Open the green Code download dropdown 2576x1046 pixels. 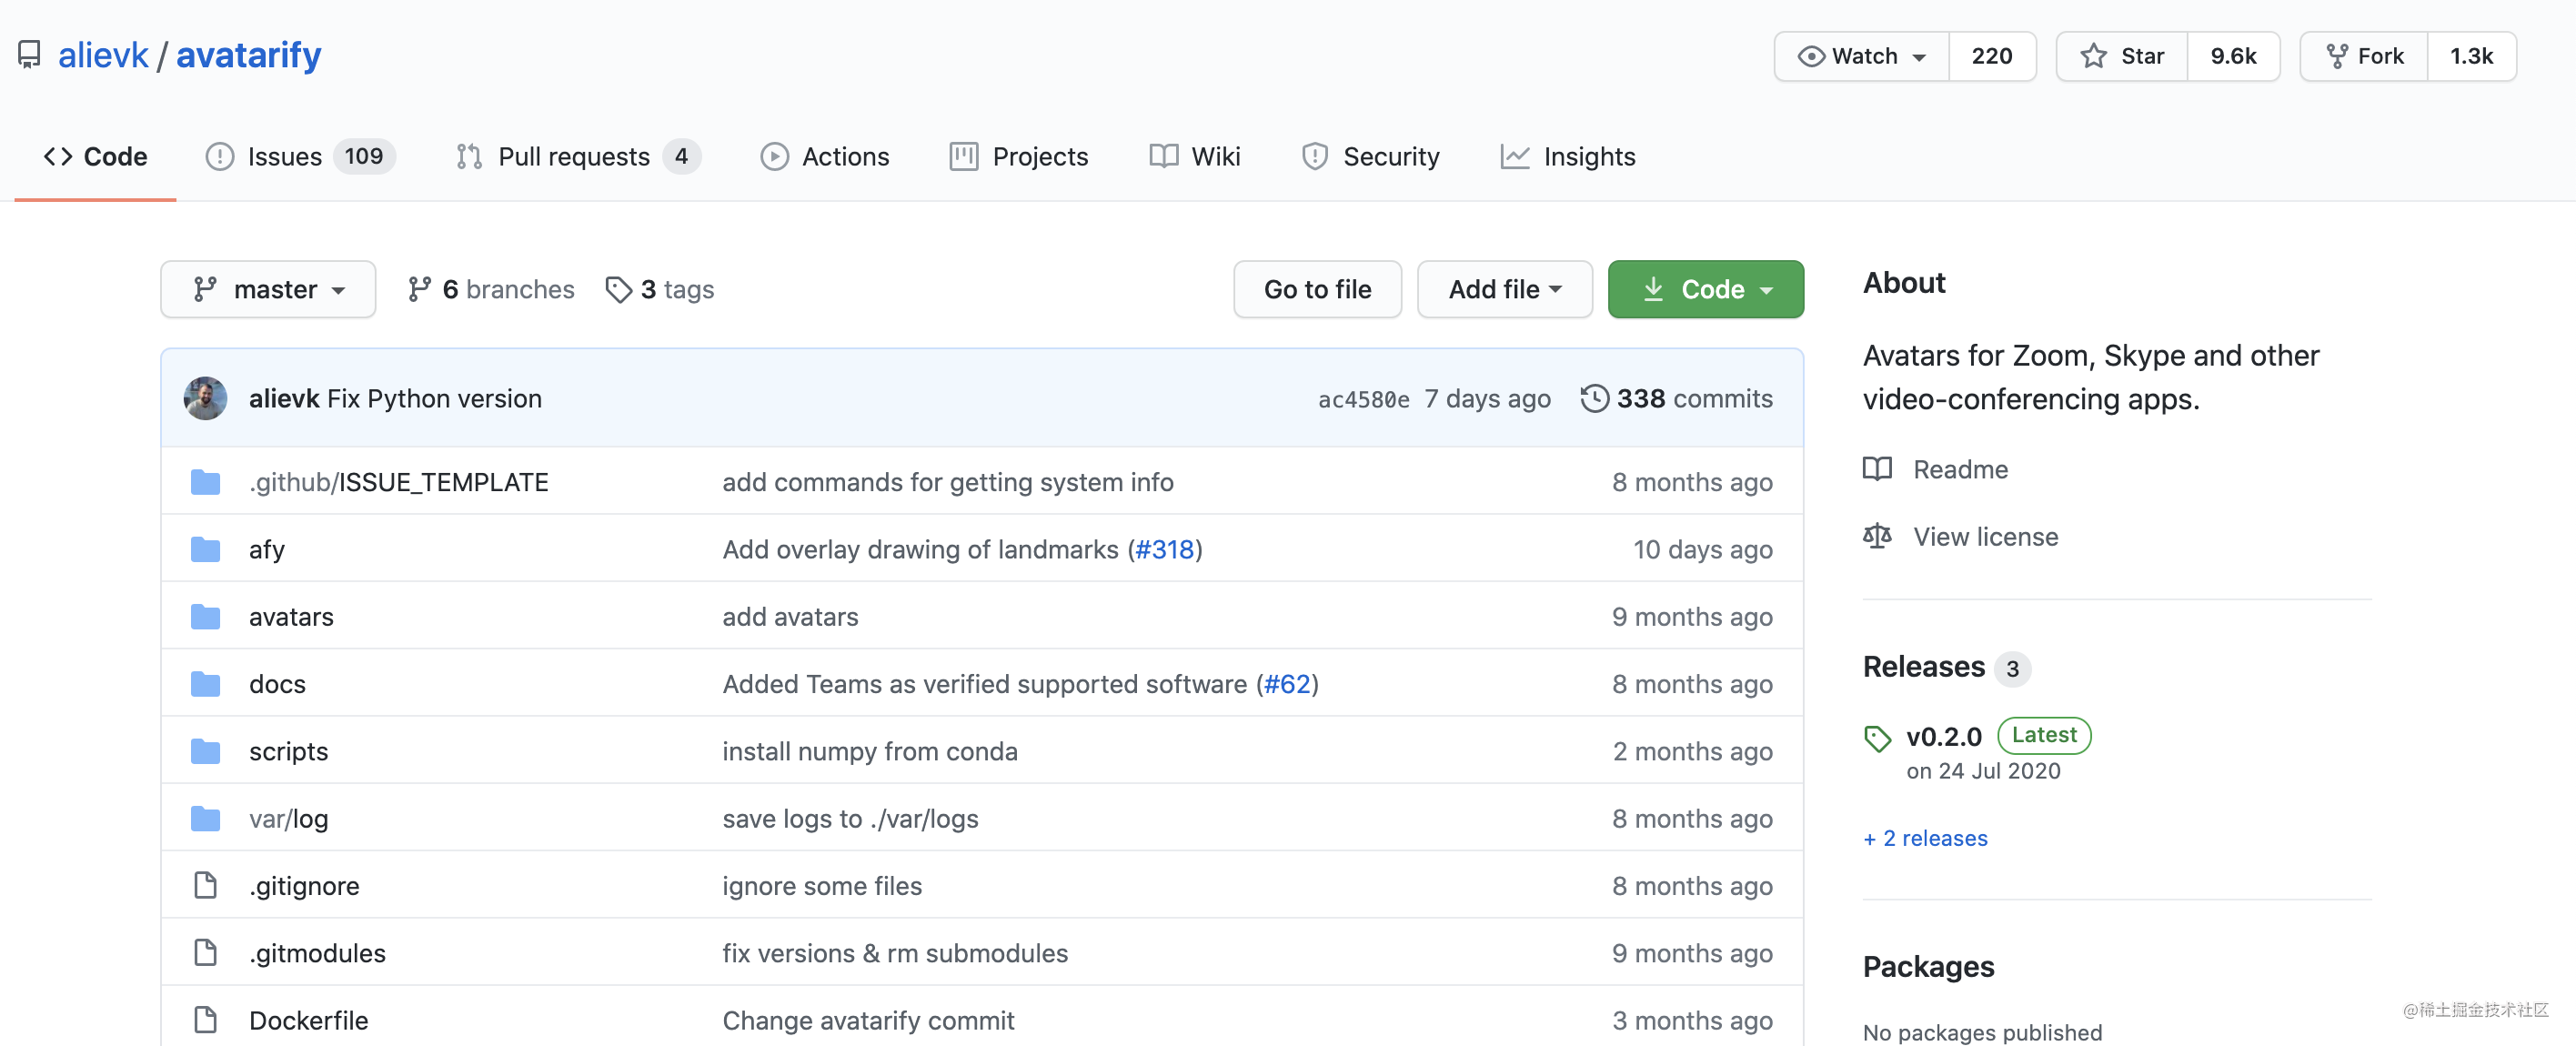click(1705, 289)
